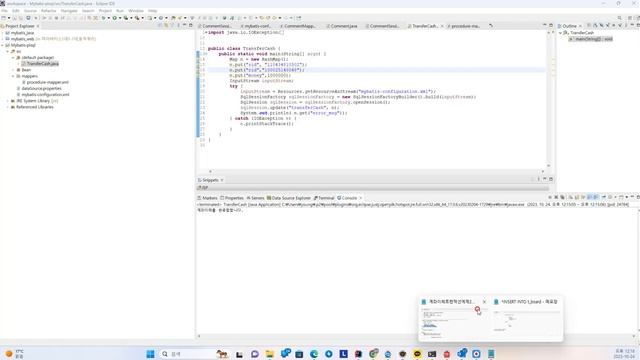Switch to the Data Source Explorer tab
640x360 pixels.
(x=289, y=198)
